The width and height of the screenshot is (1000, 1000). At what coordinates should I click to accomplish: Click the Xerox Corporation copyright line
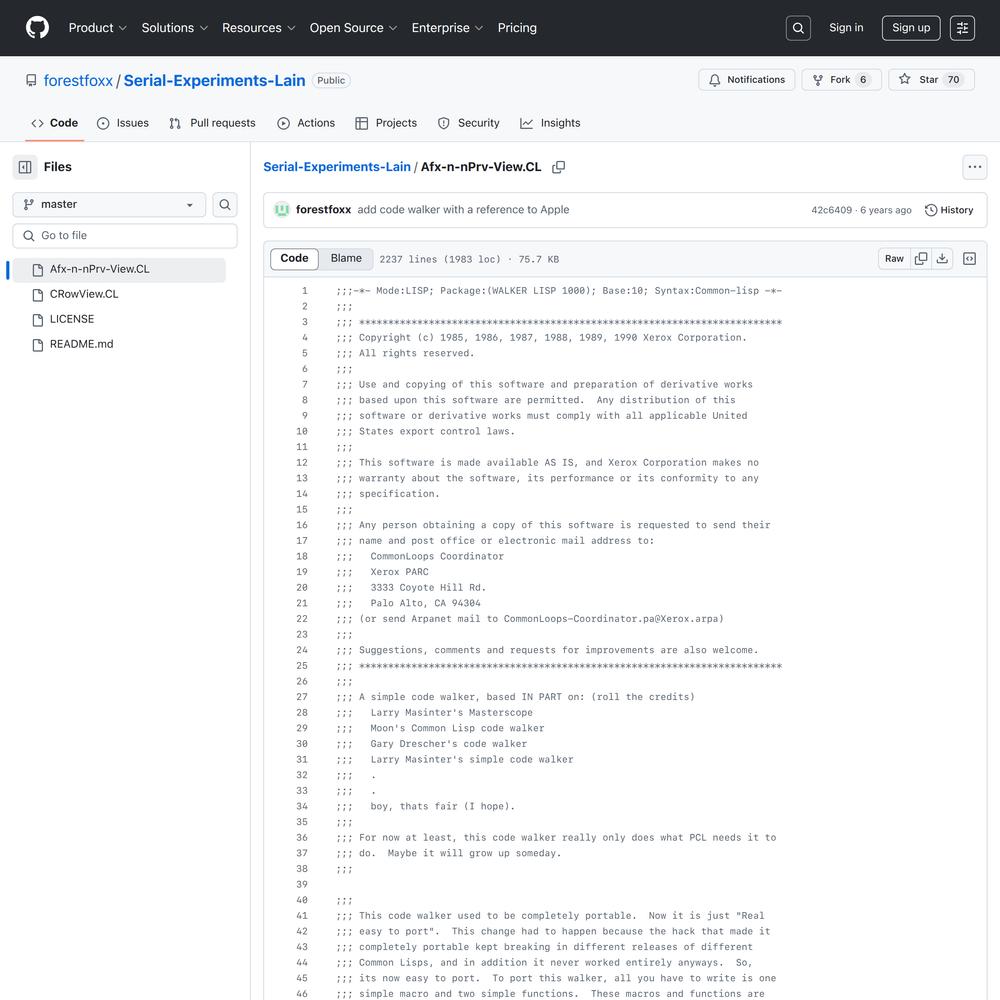[541, 338]
